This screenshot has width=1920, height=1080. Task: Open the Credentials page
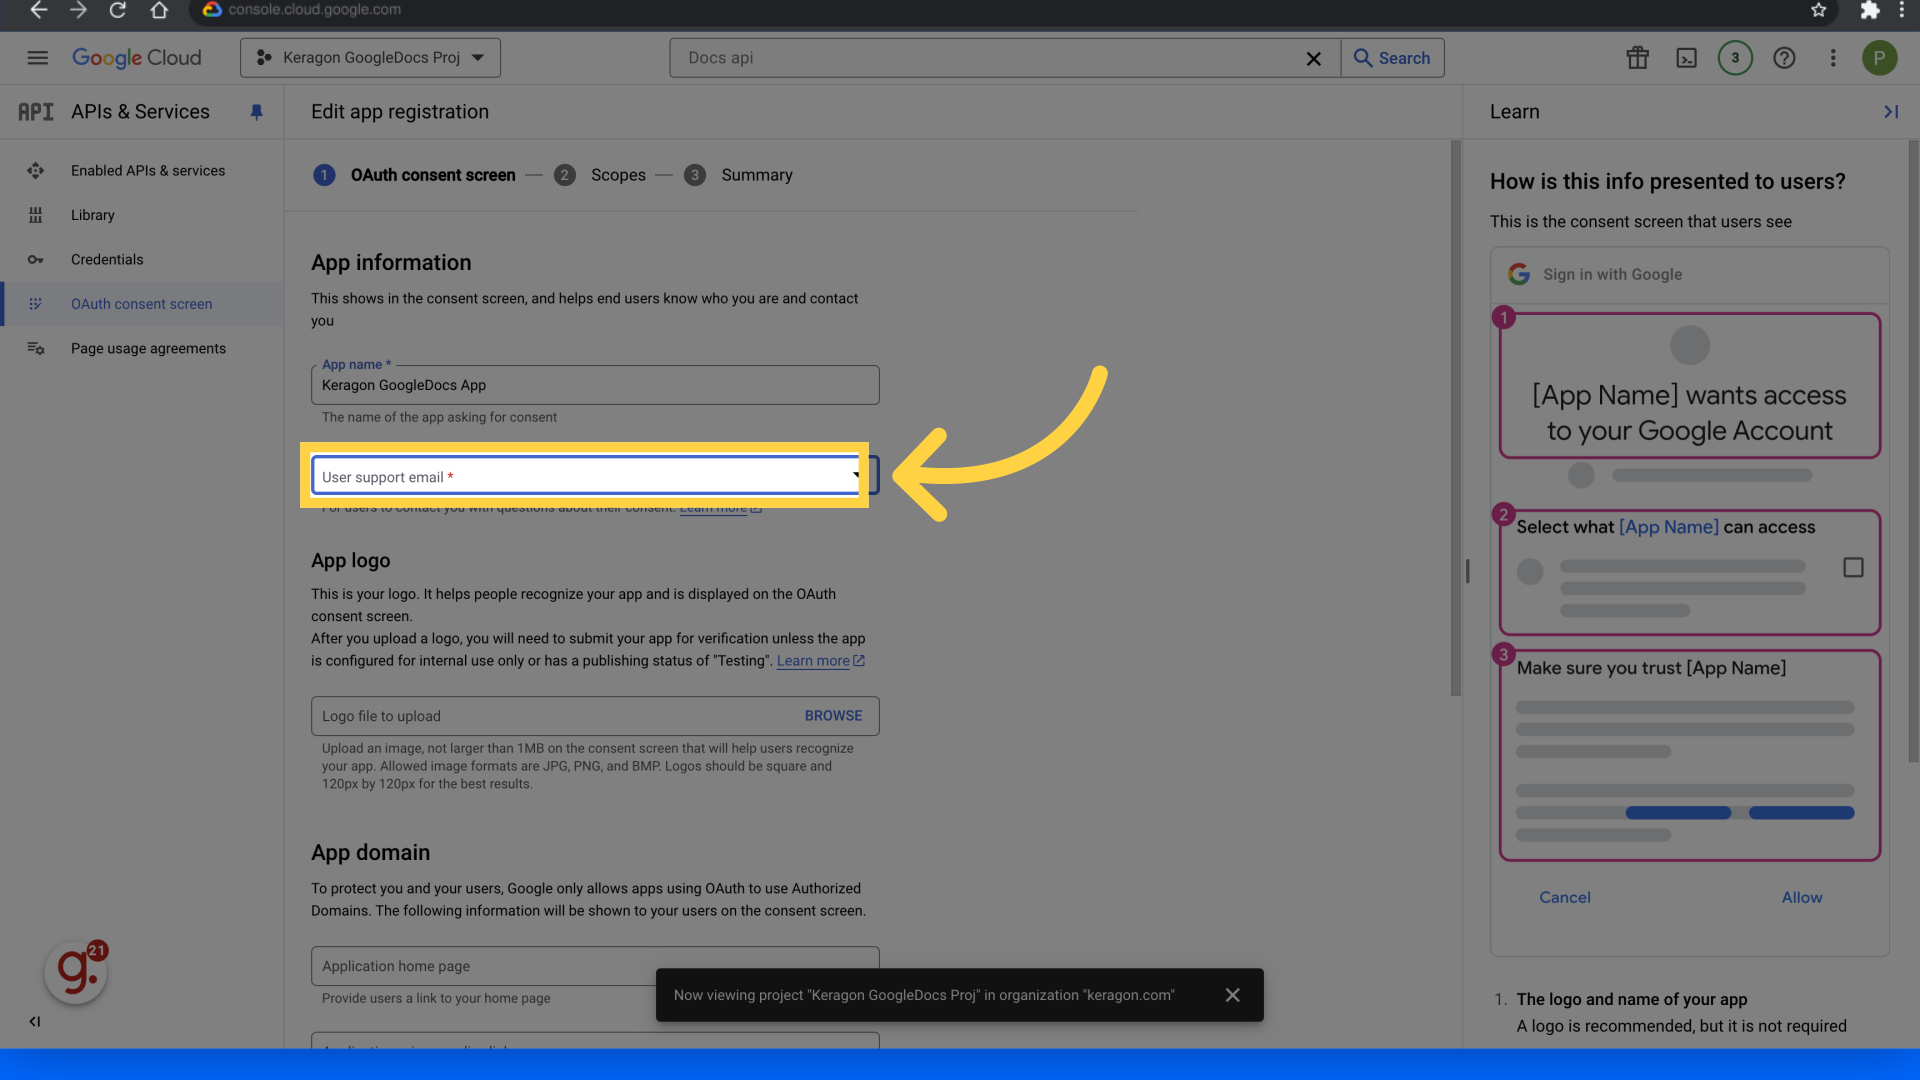[x=107, y=260]
